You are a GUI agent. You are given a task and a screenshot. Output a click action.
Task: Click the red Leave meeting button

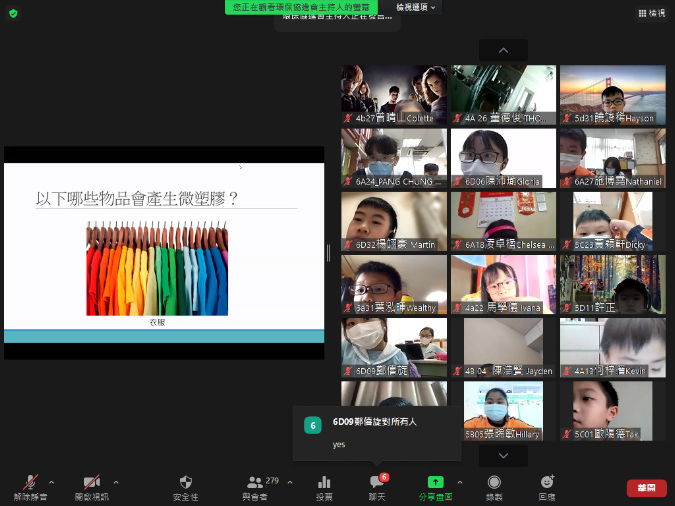tap(646, 487)
